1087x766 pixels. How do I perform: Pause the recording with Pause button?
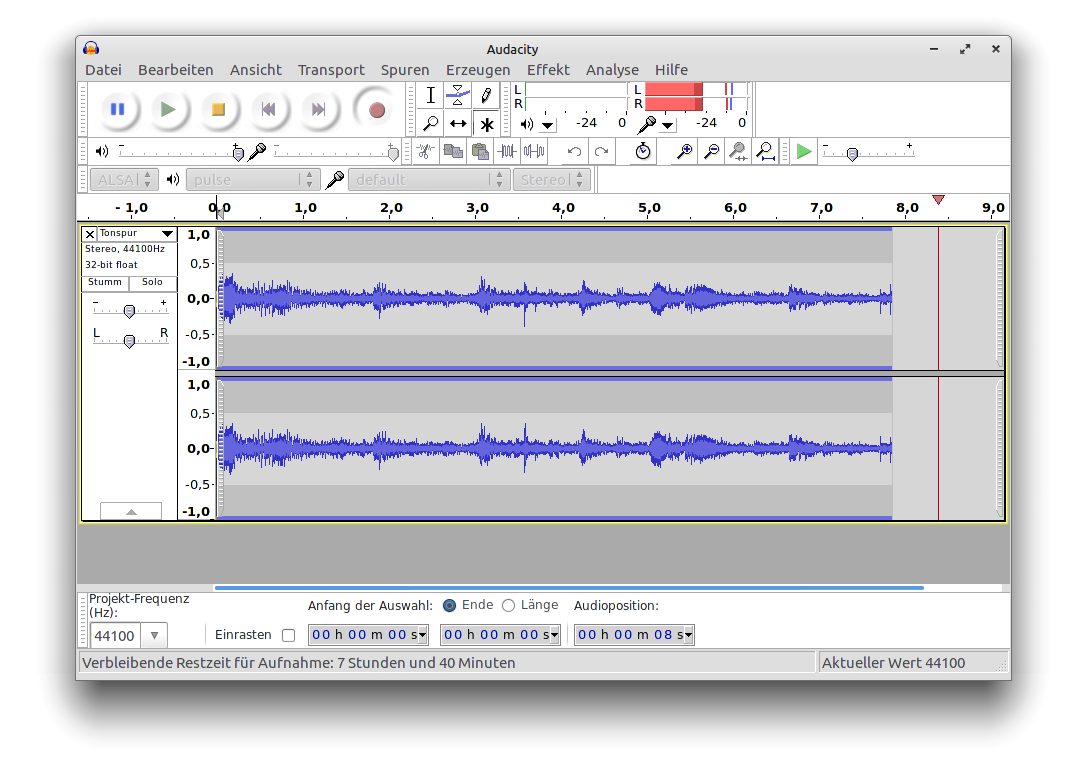(x=117, y=110)
